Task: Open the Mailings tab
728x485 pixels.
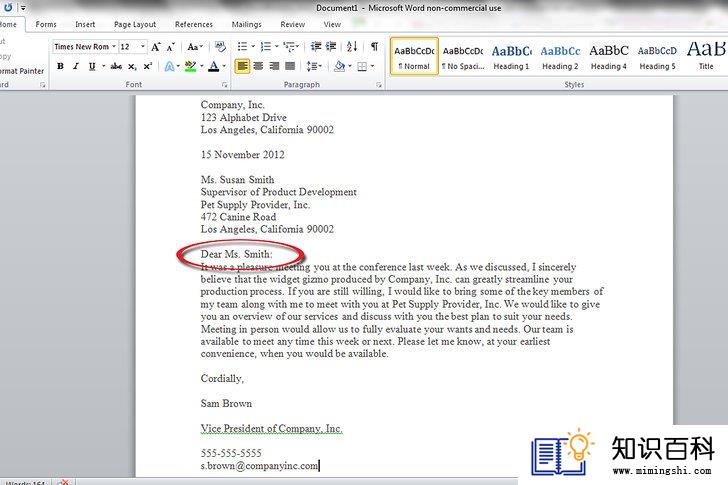Action: click(x=247, y=25)
